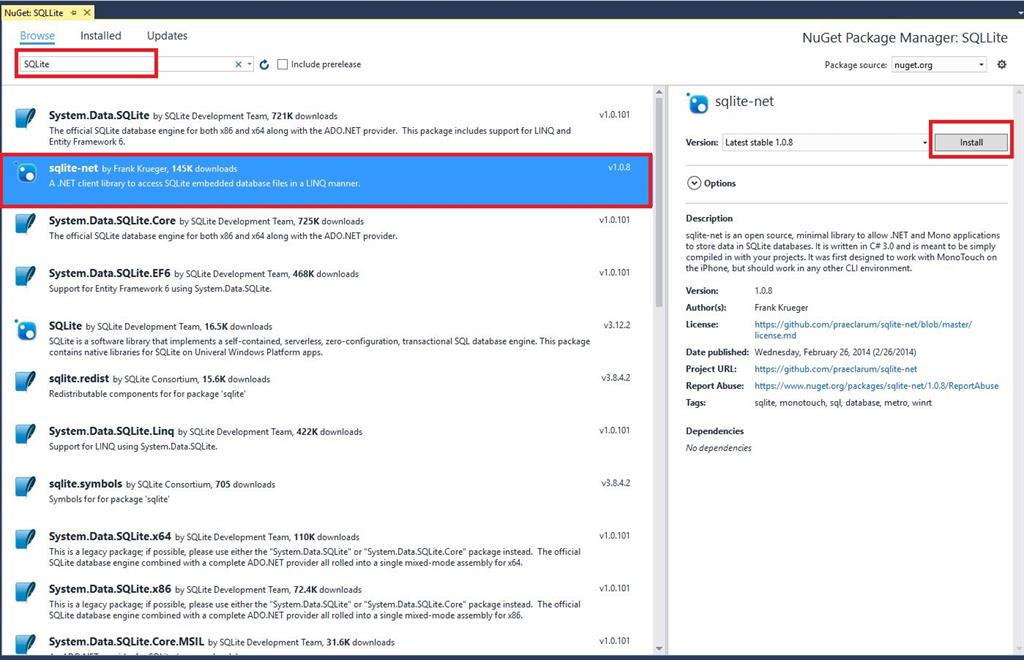Select the System.Data.SQLite.x86 package title

(x=110, y=589)
